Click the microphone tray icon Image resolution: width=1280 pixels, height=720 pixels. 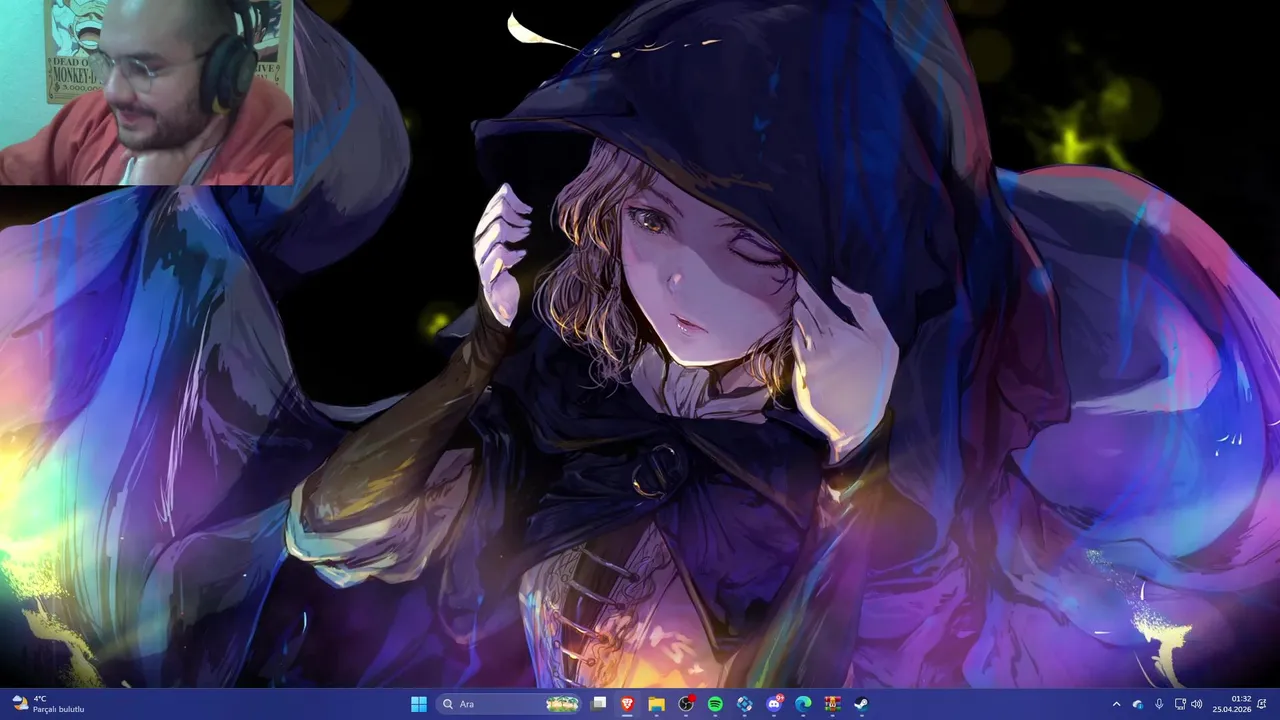1159,704
